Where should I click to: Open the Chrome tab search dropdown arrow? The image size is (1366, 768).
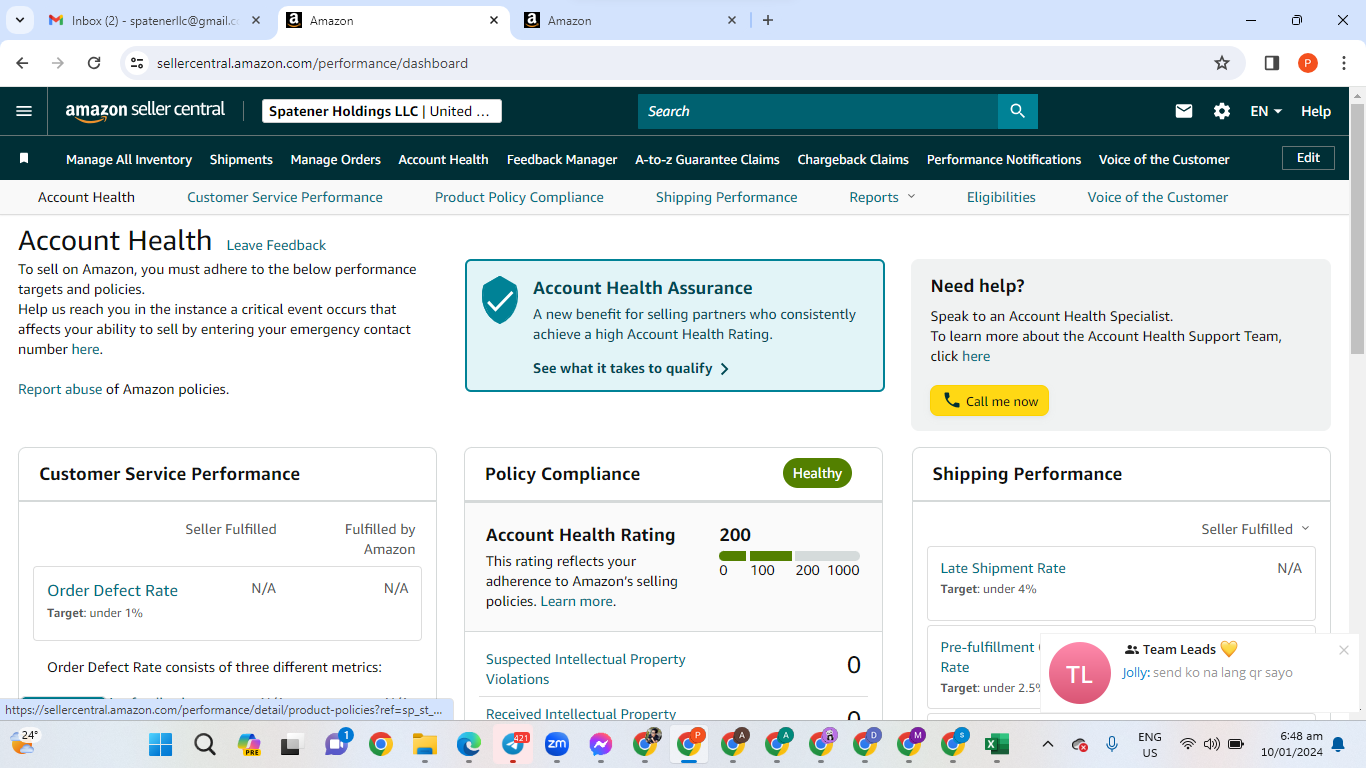(x=19, y=20)
